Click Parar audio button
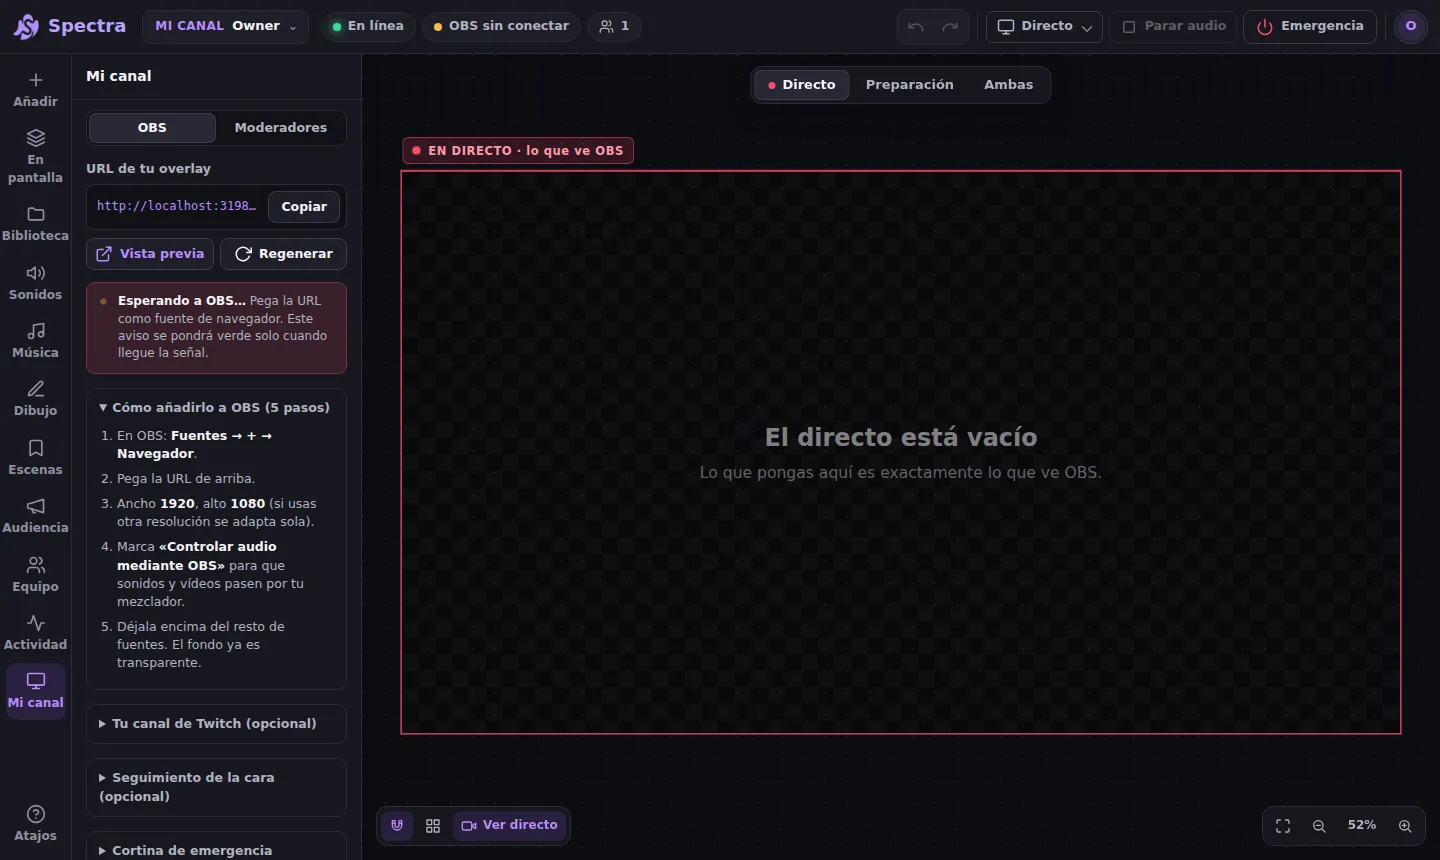Viewport: 1440px width, 860px height. [1173, 26]
